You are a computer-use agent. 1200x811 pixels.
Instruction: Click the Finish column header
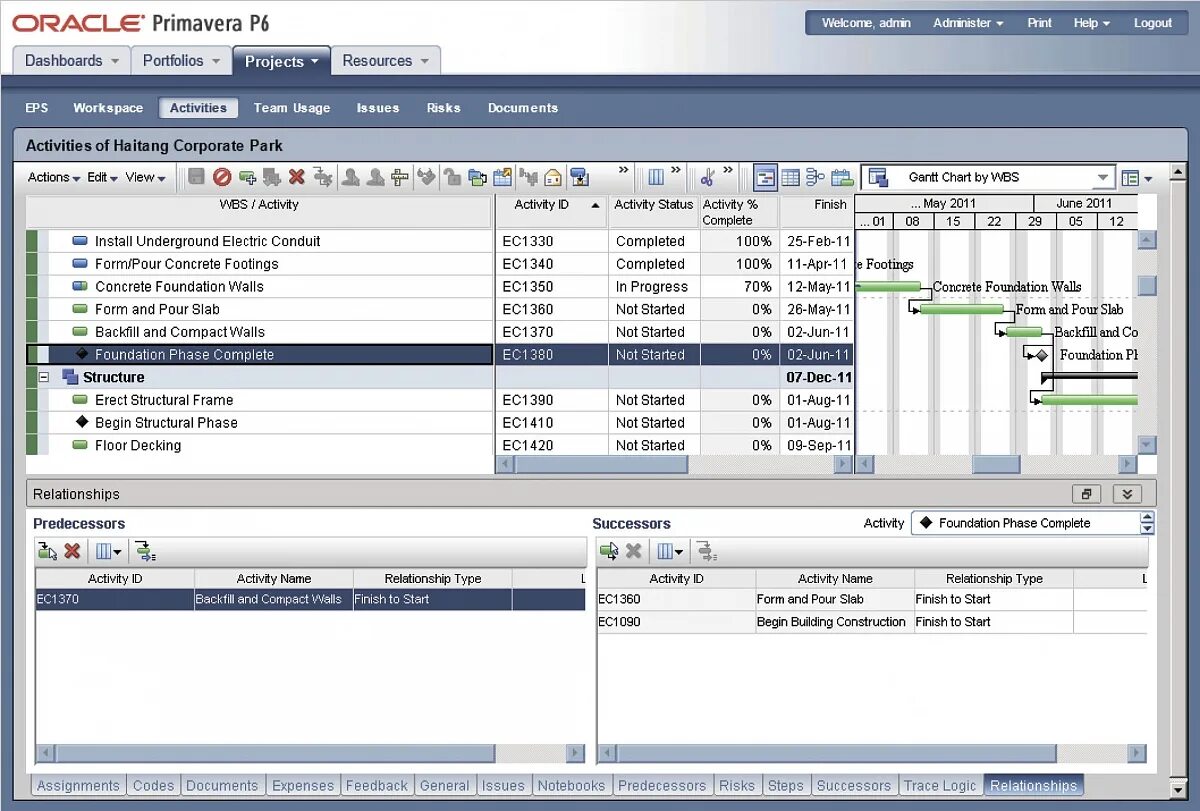[x=817, y=212]
